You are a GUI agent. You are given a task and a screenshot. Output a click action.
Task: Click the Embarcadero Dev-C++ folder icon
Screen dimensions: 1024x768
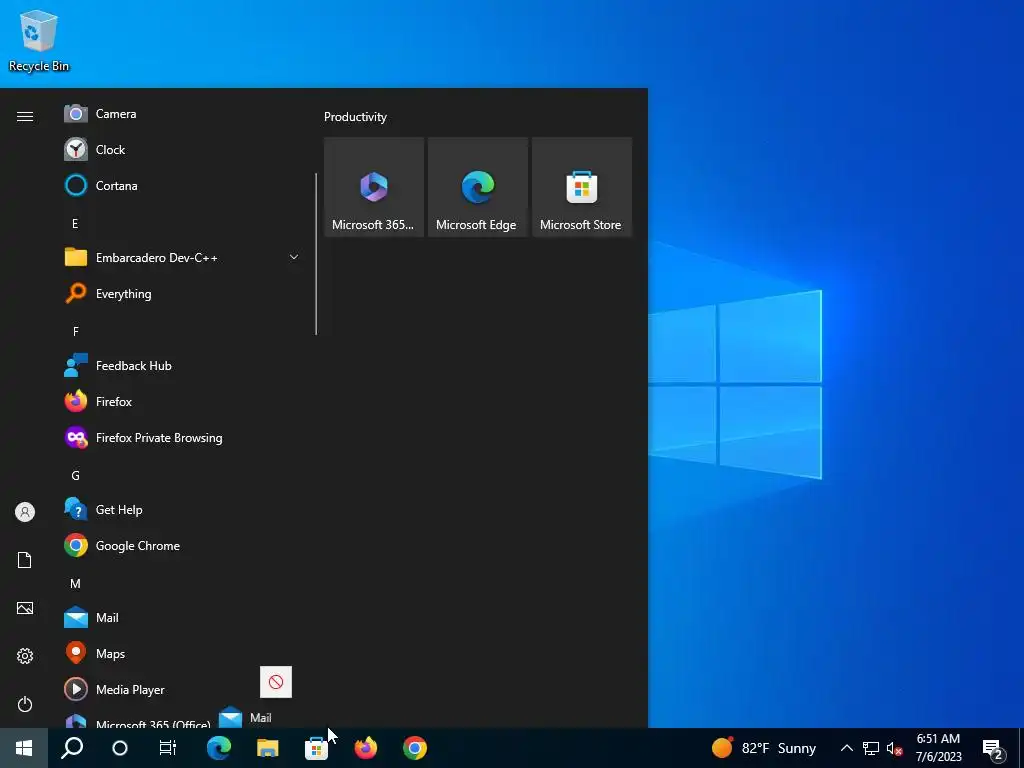pyautogui.click(x=76, y=257)
